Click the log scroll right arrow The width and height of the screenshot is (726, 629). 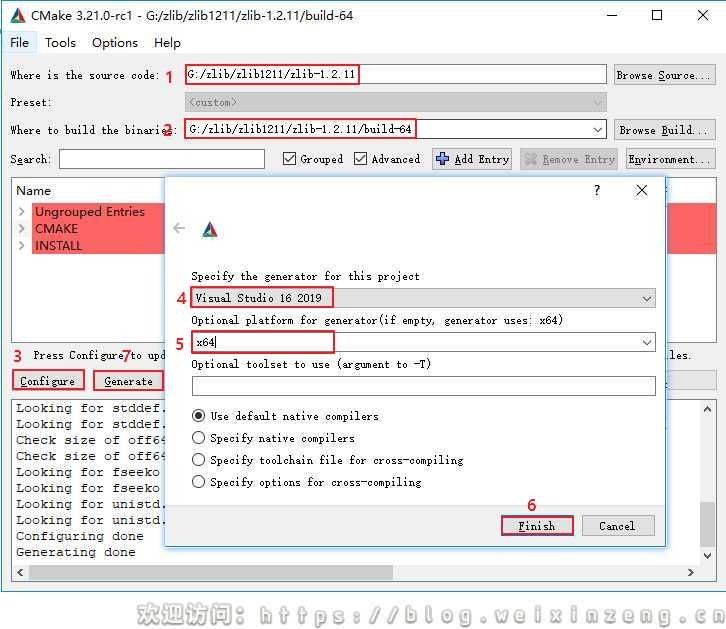coord(691,573)
